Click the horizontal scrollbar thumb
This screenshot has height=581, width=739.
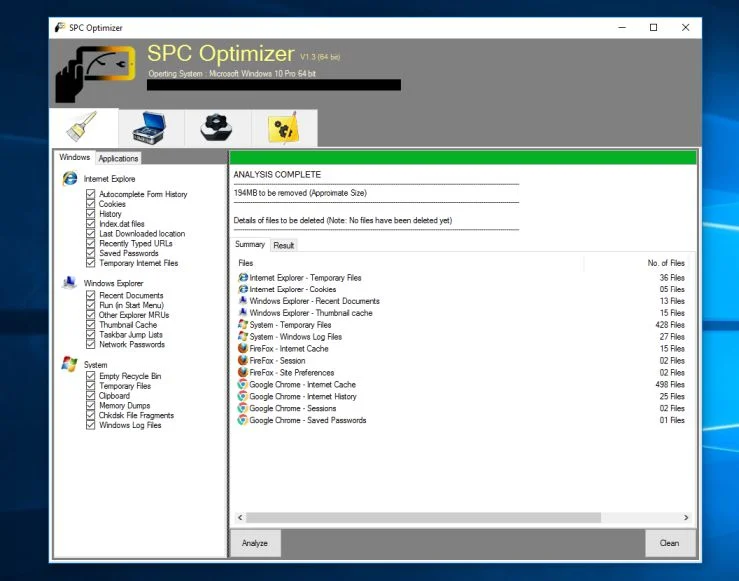point(423,517)
